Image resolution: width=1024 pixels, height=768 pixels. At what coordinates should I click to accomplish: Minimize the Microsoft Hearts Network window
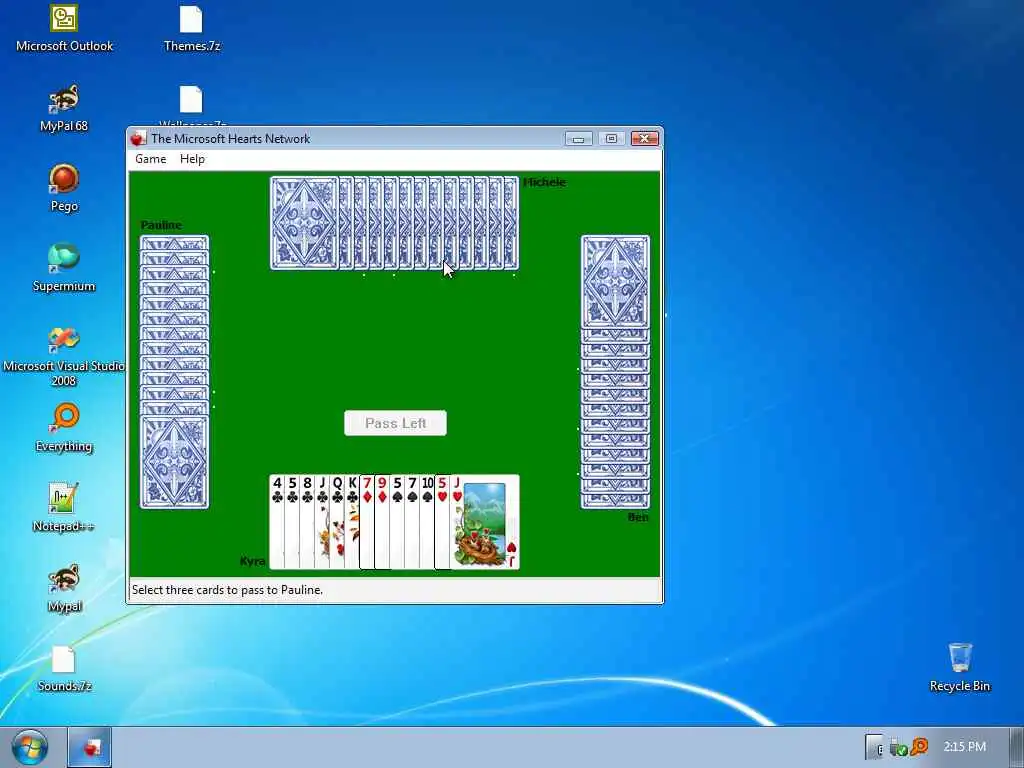[x=578, y=138]
